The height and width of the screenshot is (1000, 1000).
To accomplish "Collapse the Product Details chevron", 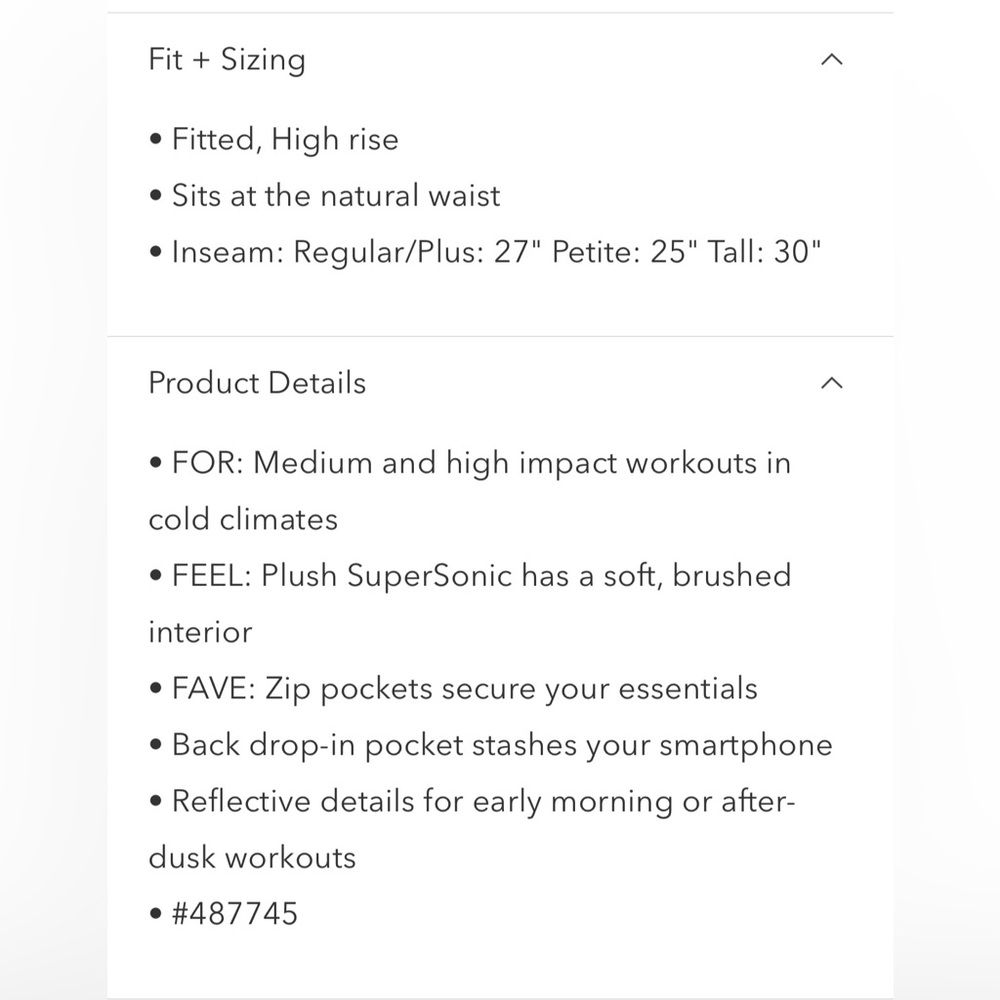I will (832, 383).
